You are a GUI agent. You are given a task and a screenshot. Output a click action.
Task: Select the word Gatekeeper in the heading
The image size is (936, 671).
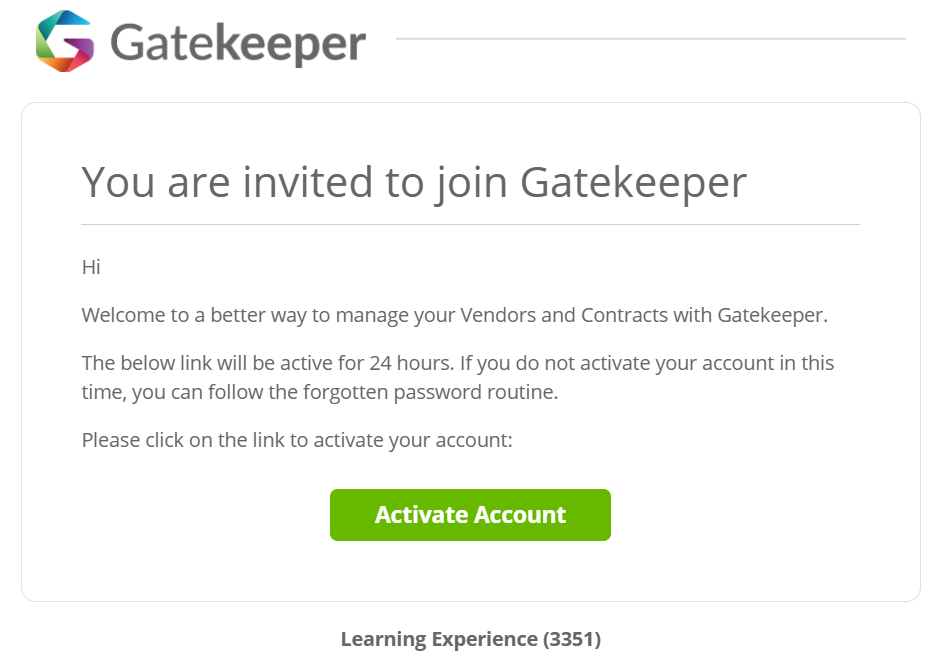point(633,183)
